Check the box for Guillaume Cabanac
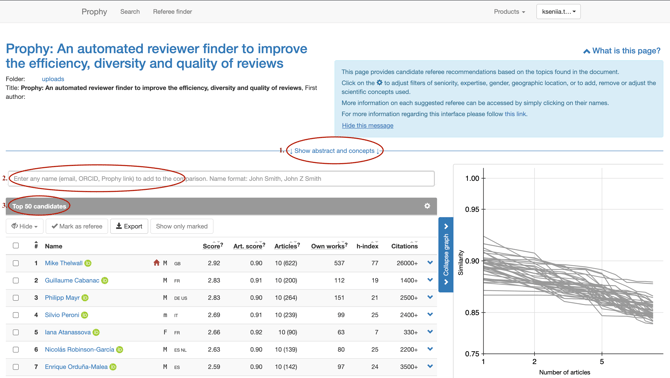The width and height of the screenshot is (670, 378). pyautogui.click(x=16, y=281)
